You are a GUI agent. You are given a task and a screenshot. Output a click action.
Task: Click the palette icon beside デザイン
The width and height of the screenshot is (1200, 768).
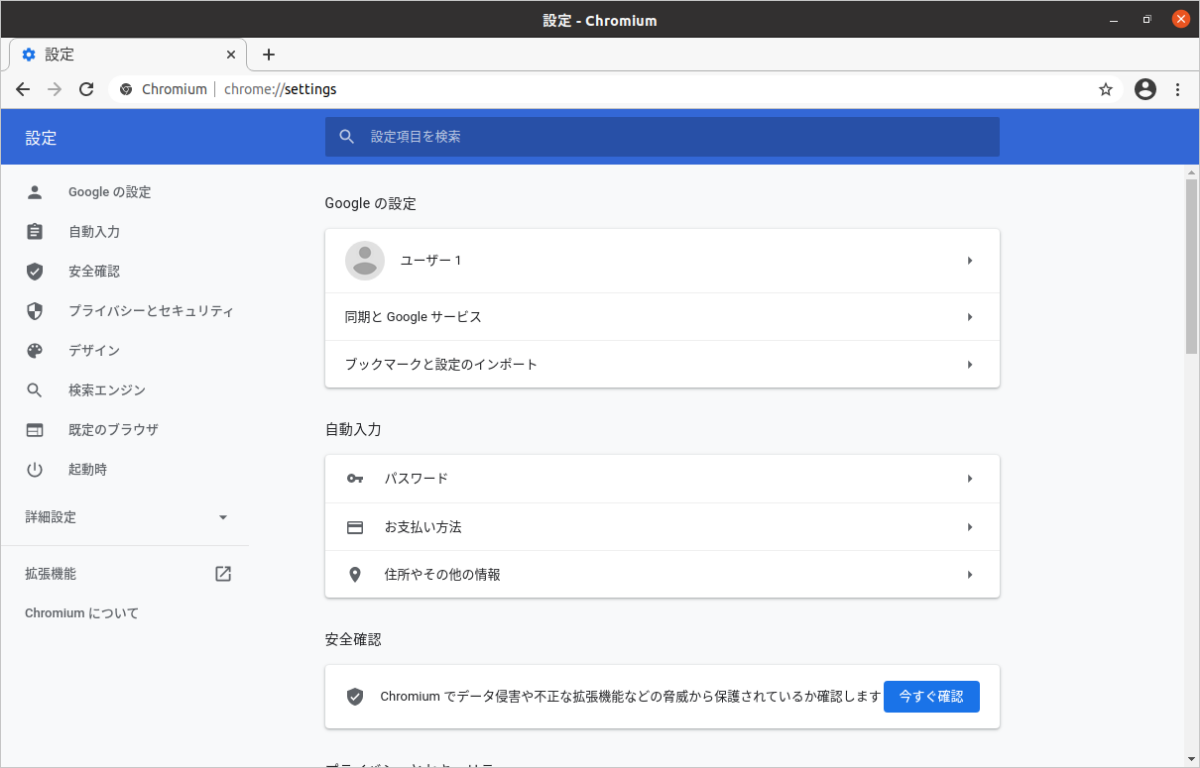pos(35,351)
